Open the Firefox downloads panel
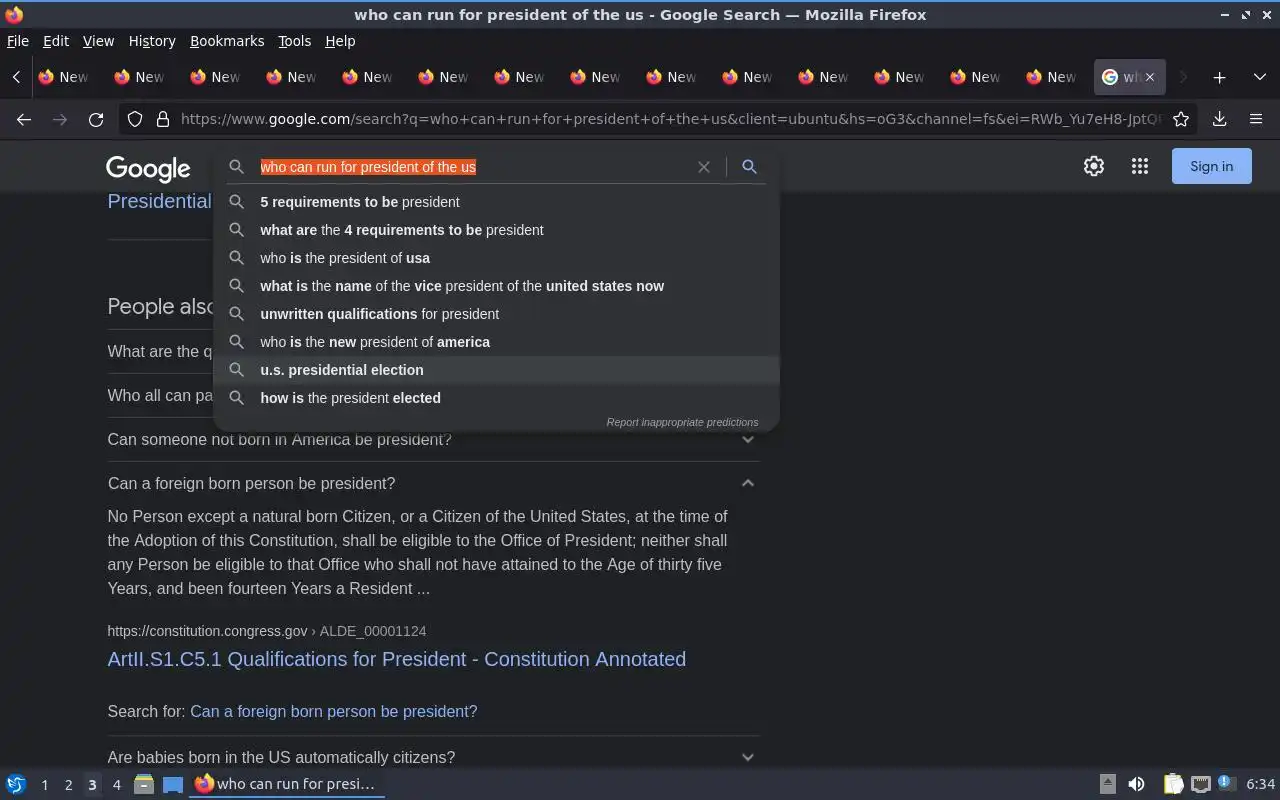 coord(1220,119)
